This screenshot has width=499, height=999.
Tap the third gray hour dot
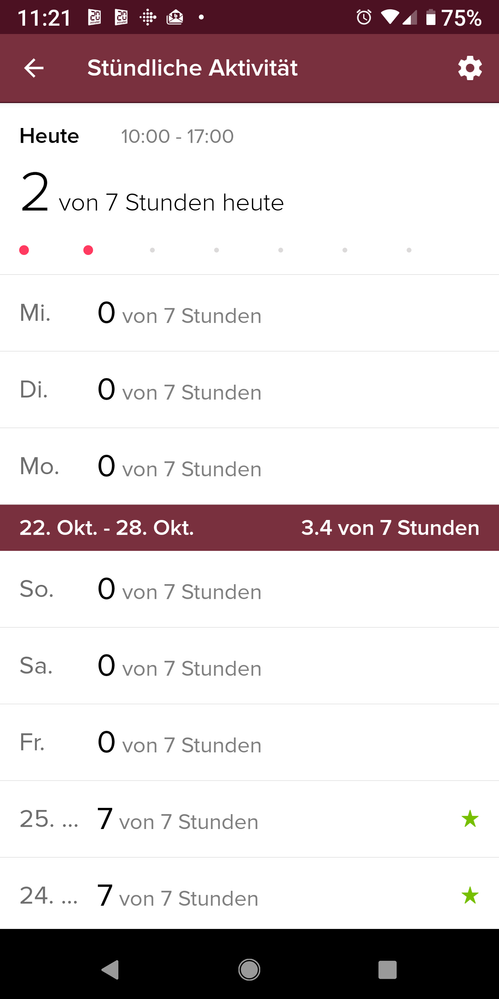point(152,250)
